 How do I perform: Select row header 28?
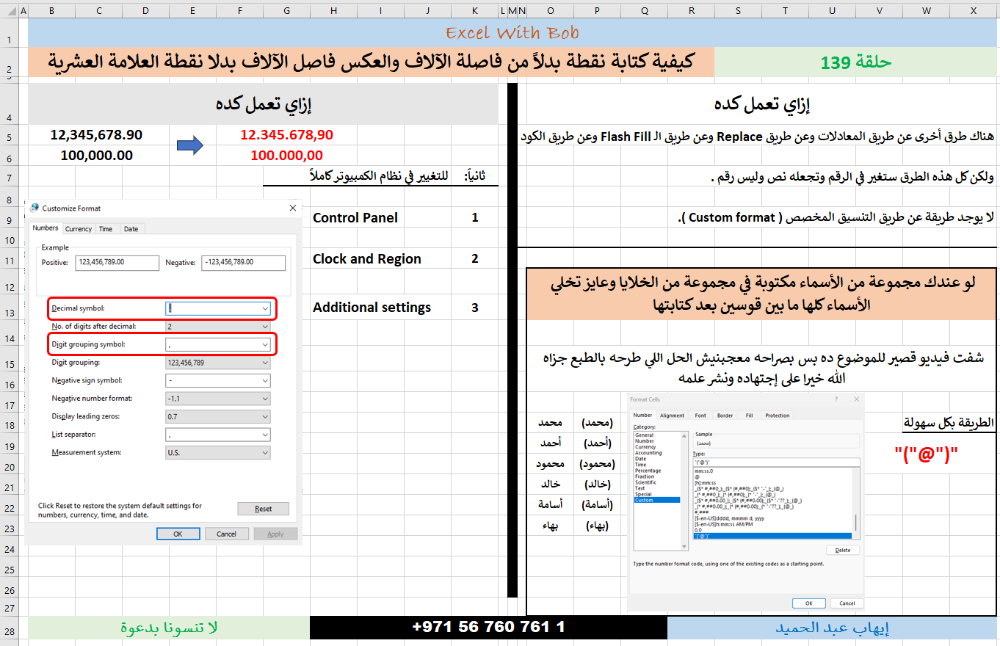[9, 631]
